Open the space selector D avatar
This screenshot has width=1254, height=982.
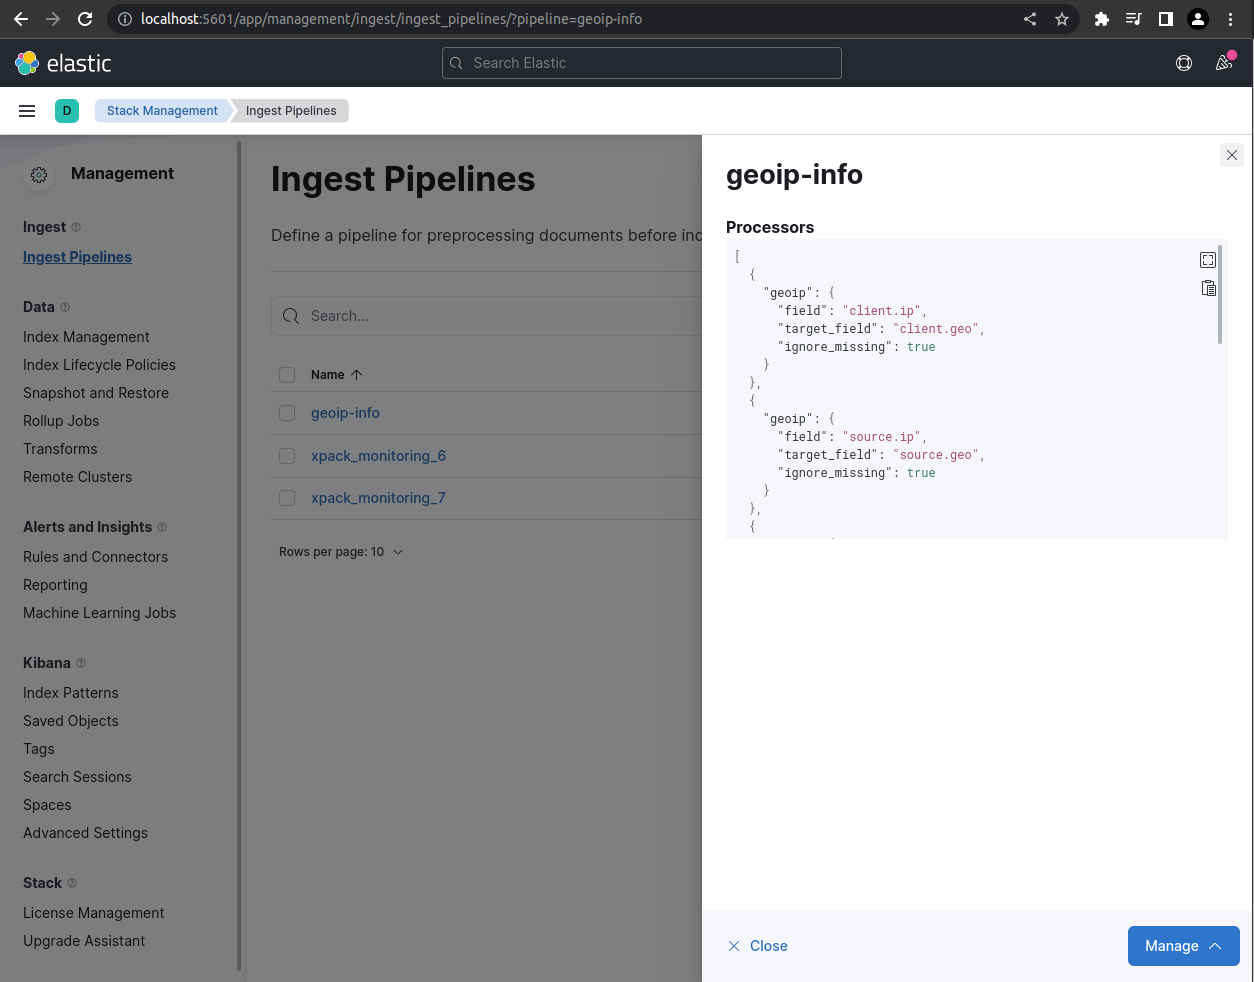[x=67, y=111]
